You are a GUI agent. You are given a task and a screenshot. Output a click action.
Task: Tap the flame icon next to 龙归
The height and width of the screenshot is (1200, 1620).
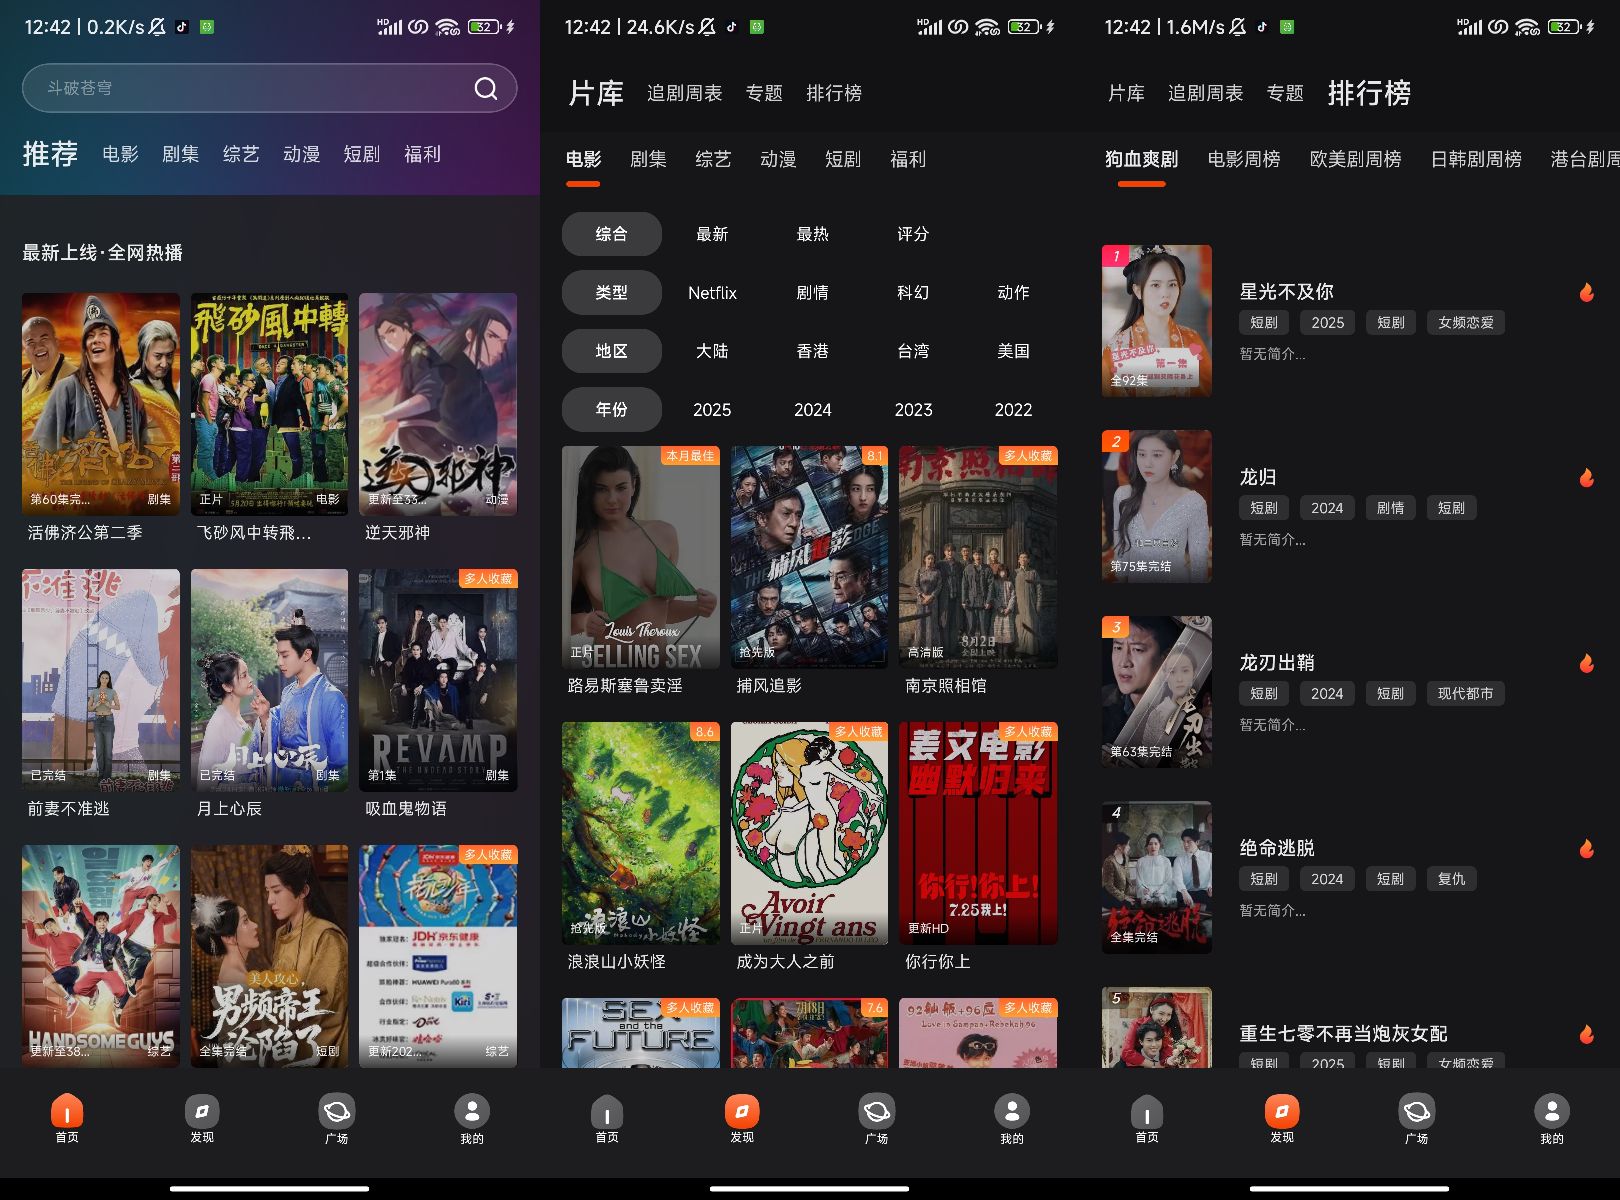[x=1586, y=477]
